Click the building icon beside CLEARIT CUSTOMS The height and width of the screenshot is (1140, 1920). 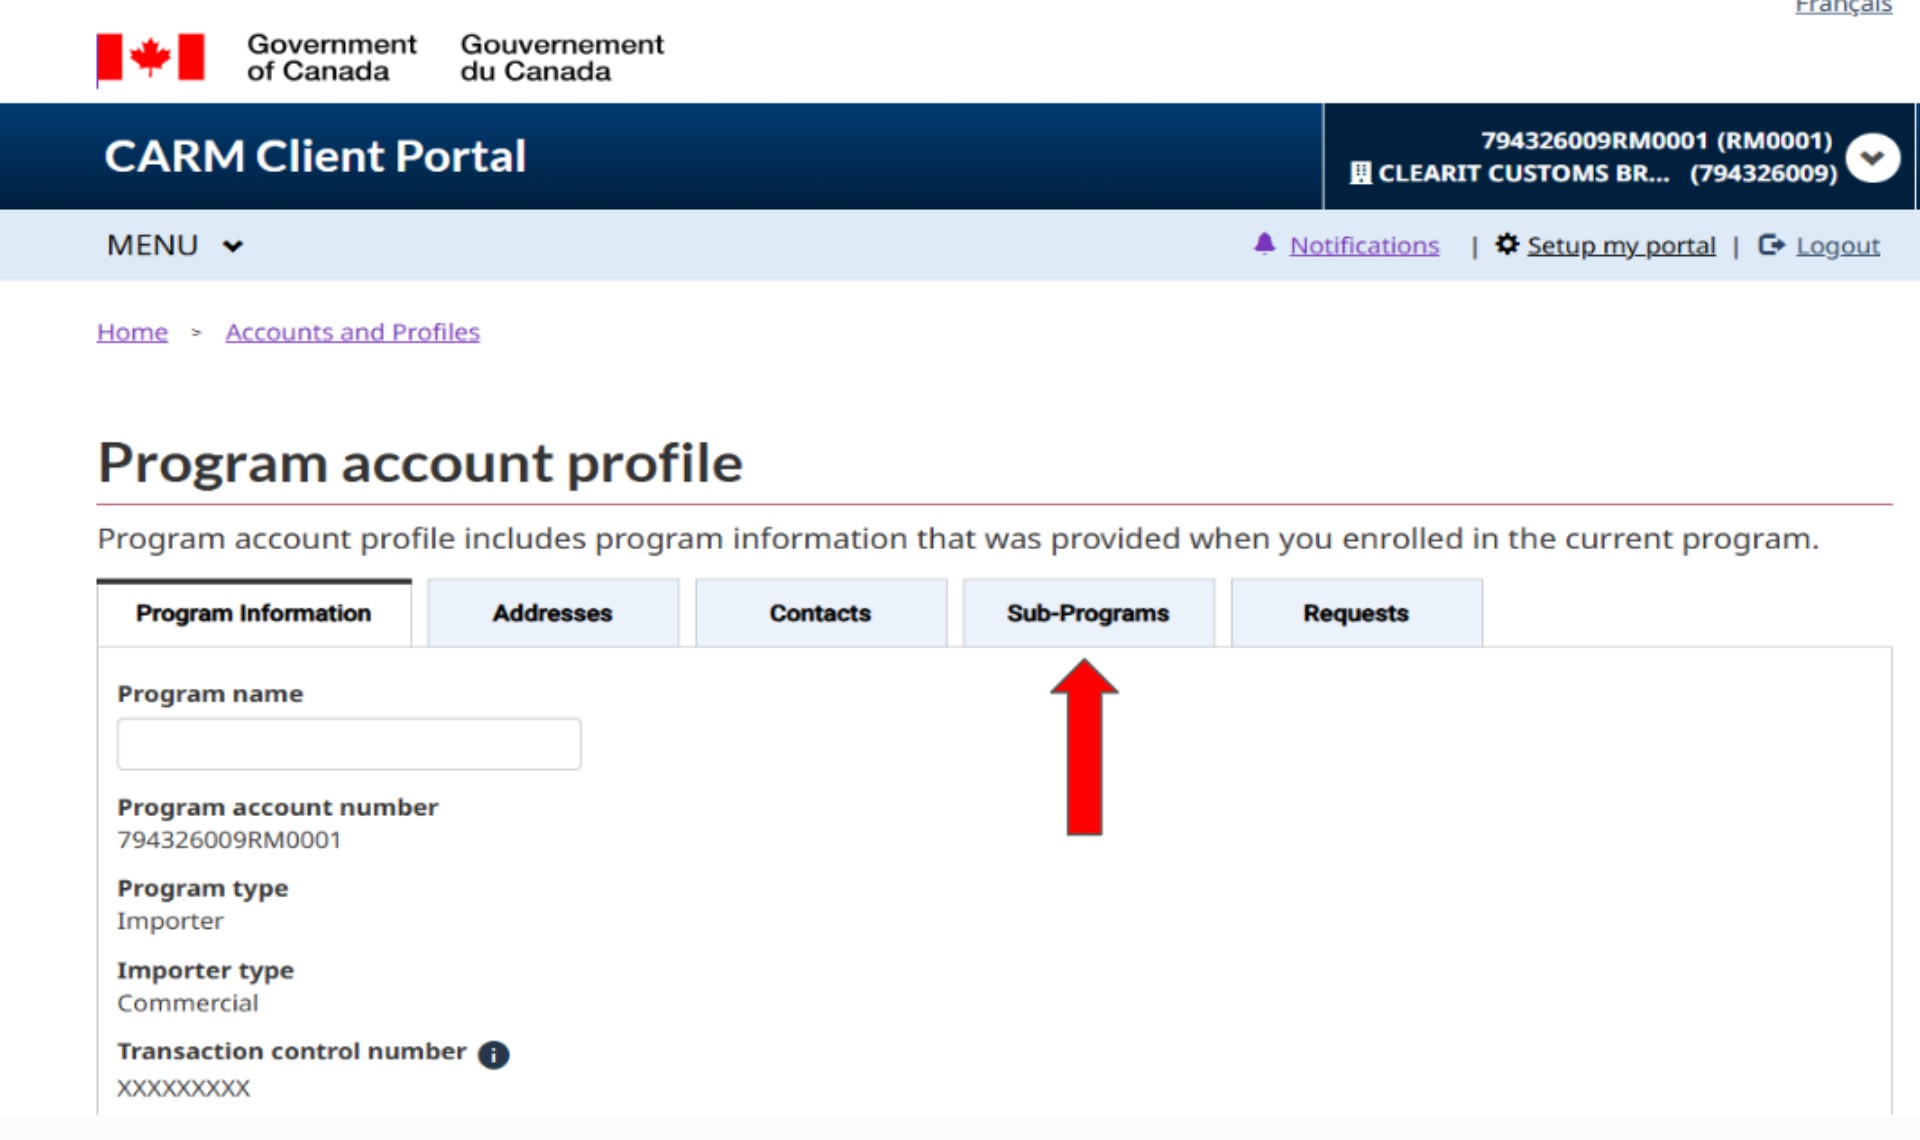click(1360, 173)
